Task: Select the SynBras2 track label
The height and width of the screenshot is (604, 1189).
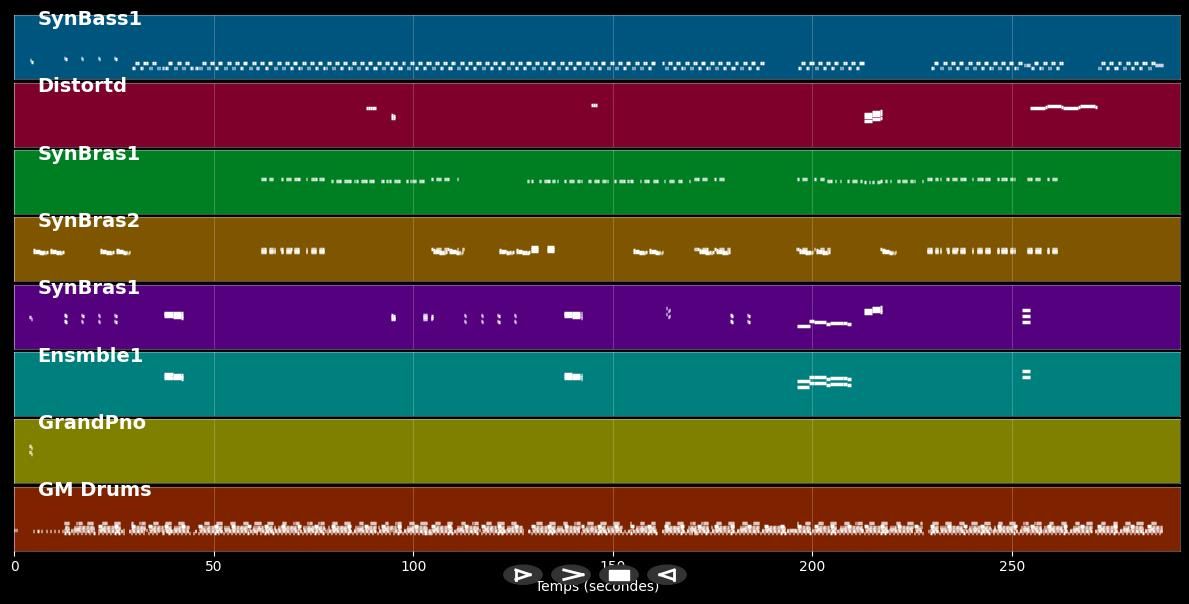Action: point(89,221)
